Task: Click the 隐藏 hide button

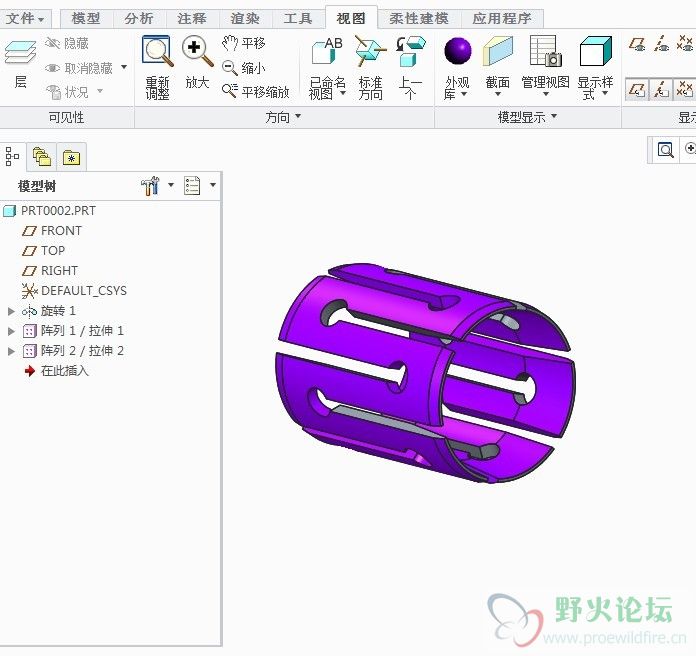Action: click(x=67, y=43)
